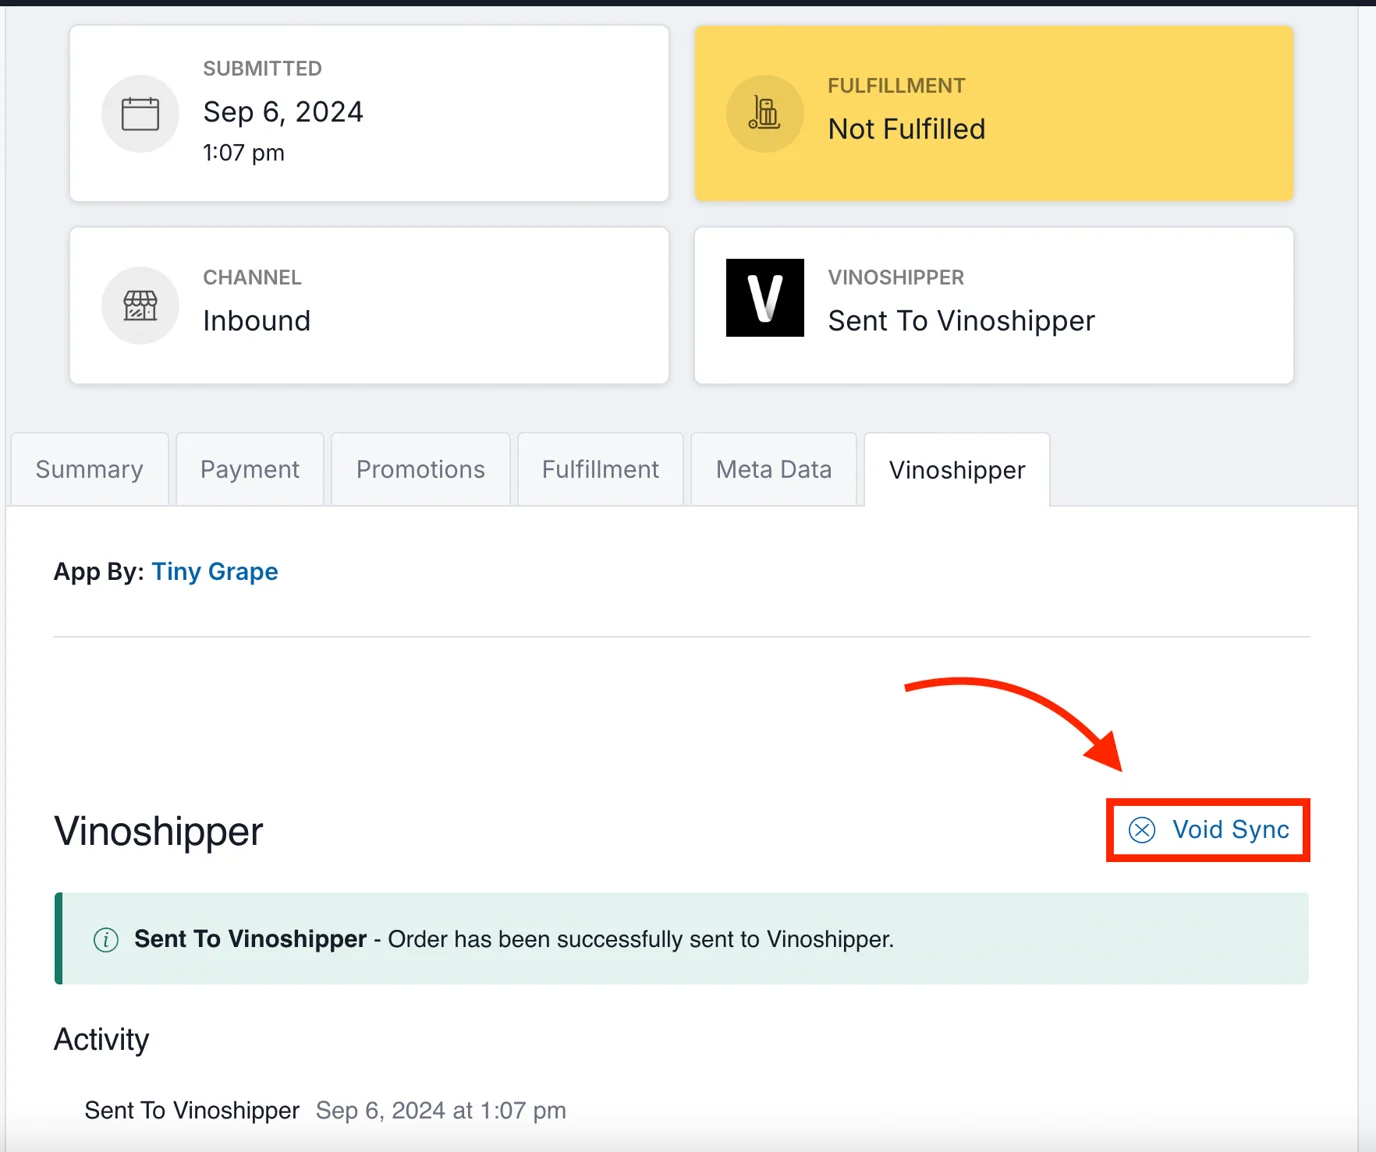Image resolution: width=1376 pixels, height=1152 pixels.
Task: Click the info icon in green banner
Action: 106,940
